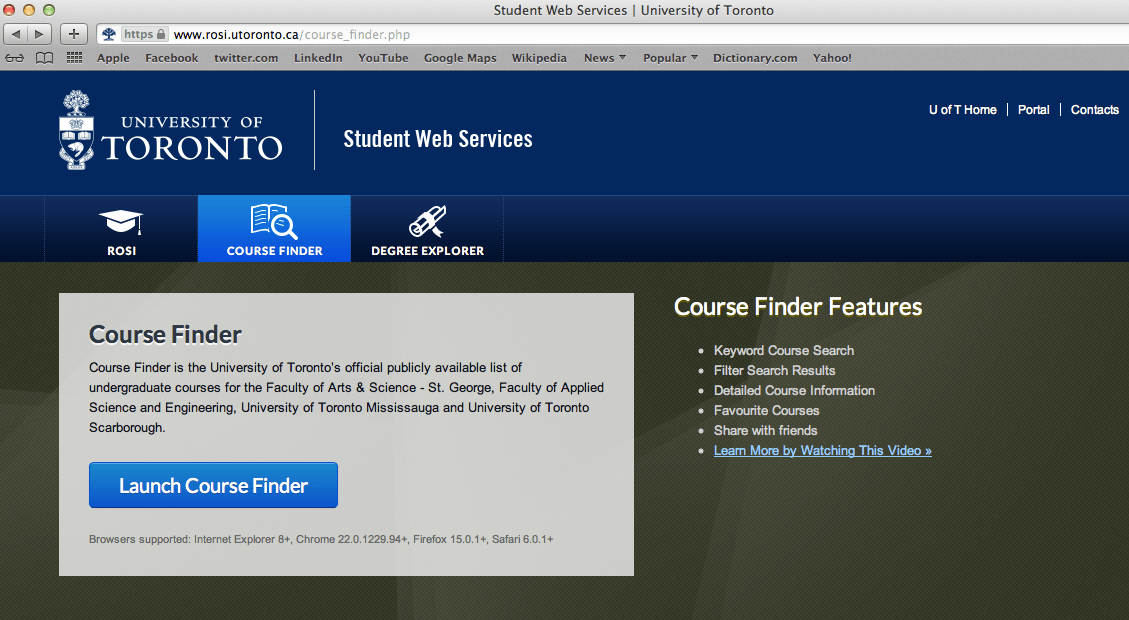The width and height of the screenshot is (1129, 620).
Task: Click the site favicon in address bar
Action: (x=109, y=34)
